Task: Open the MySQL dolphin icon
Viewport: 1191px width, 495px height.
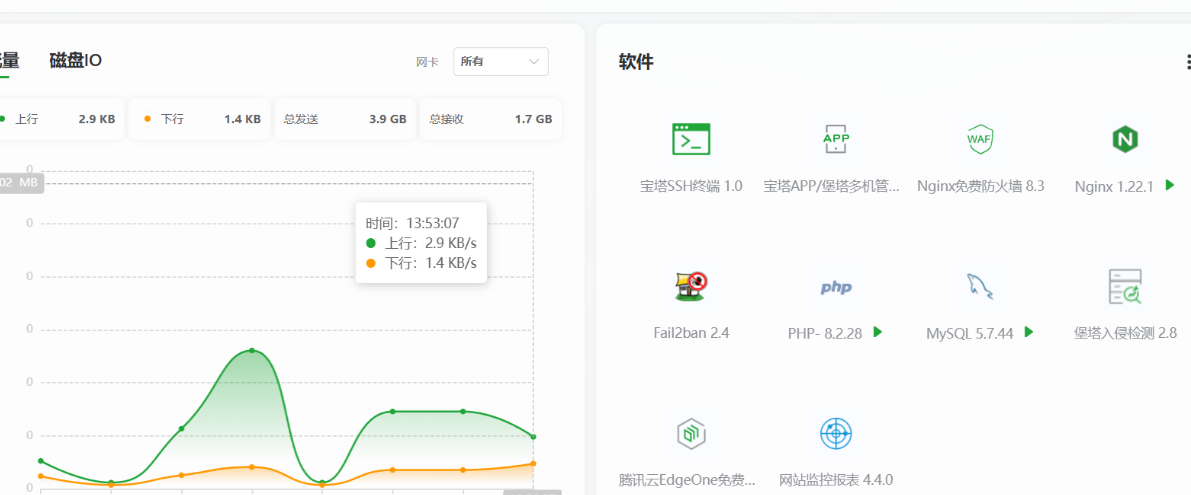Action: coord(980,287)
